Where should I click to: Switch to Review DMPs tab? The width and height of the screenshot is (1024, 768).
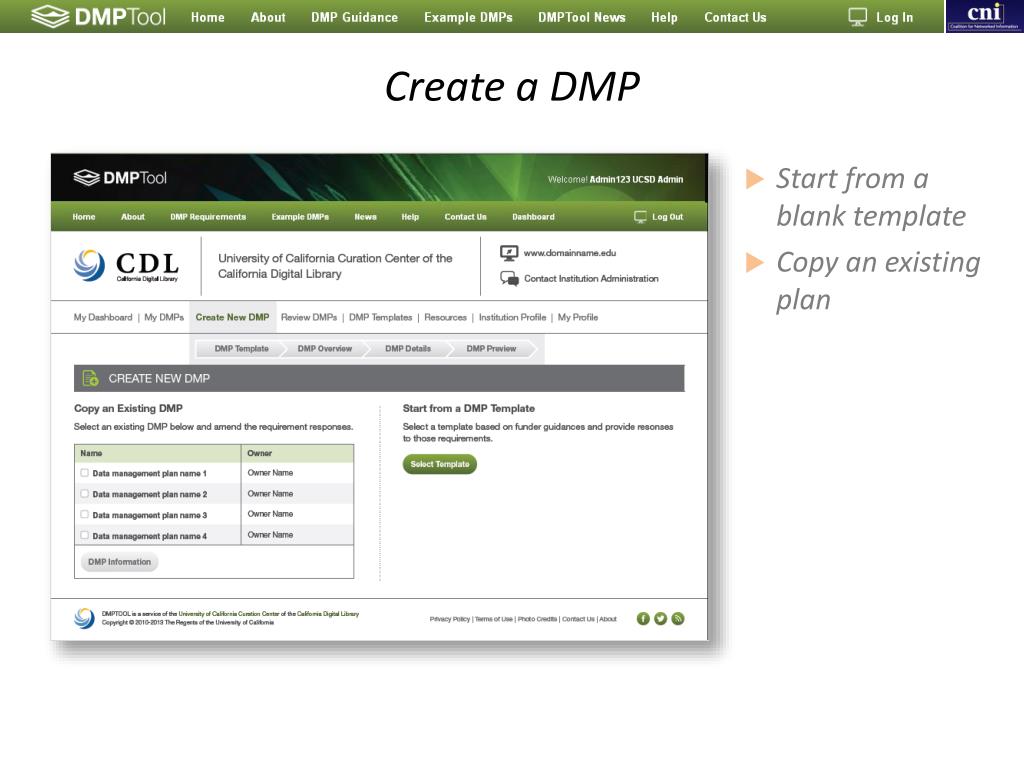point(309,317)
